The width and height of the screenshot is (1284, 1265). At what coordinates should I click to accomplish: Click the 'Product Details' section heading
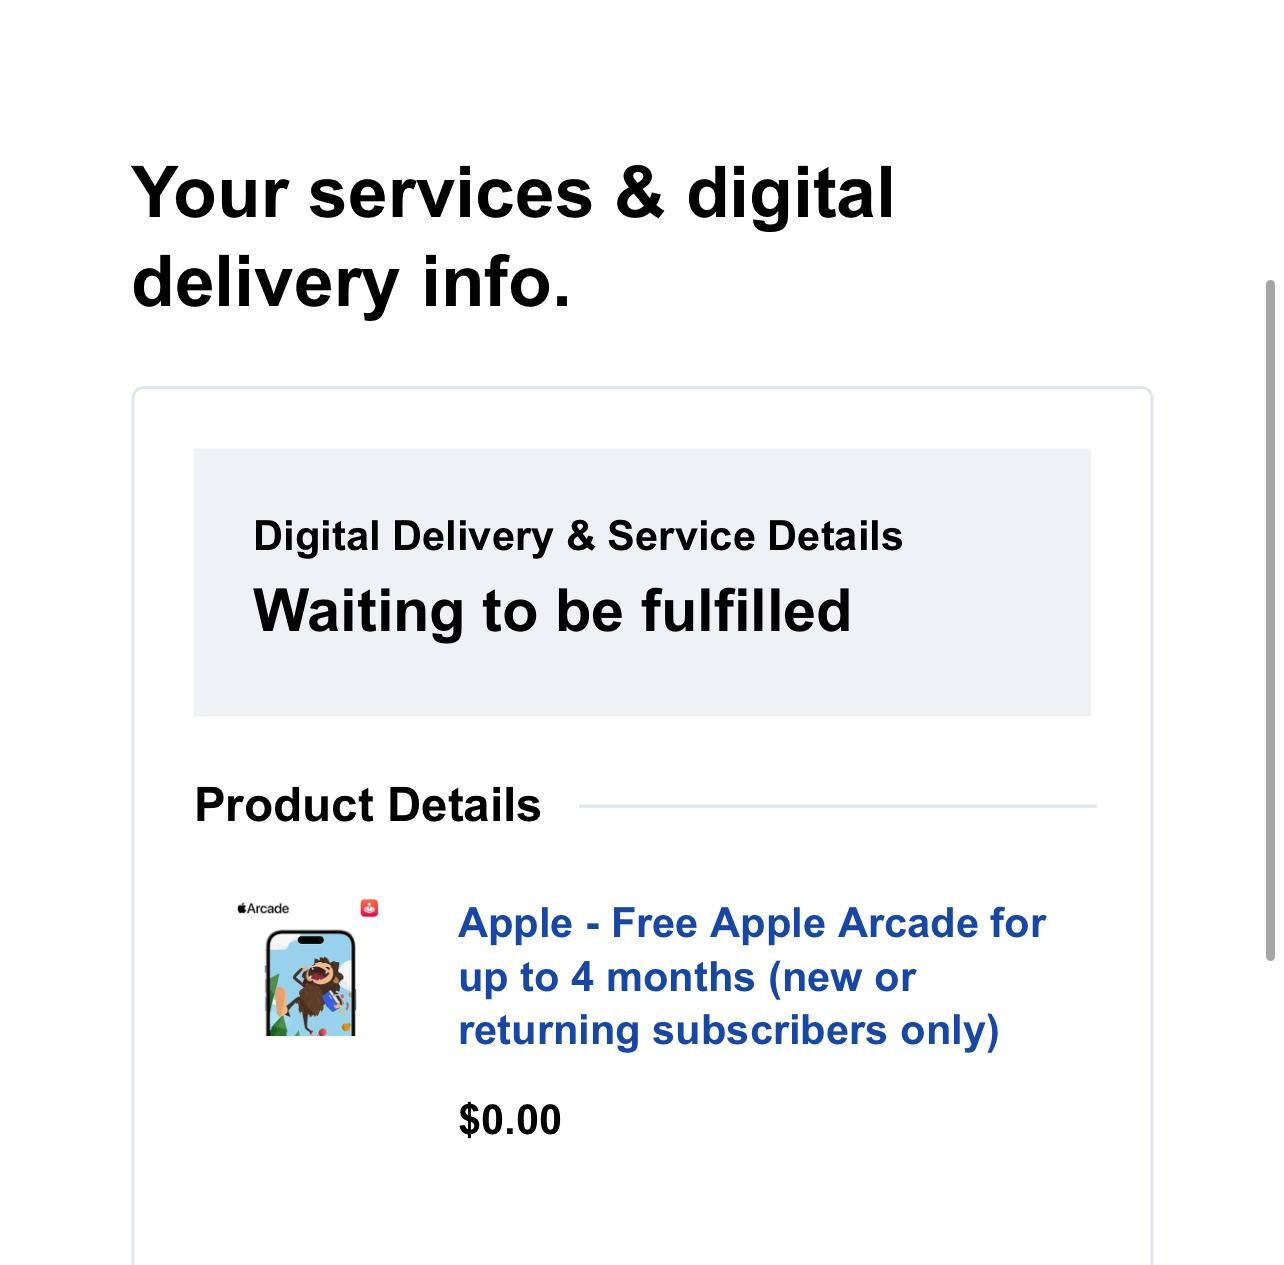tap(368, 803)
